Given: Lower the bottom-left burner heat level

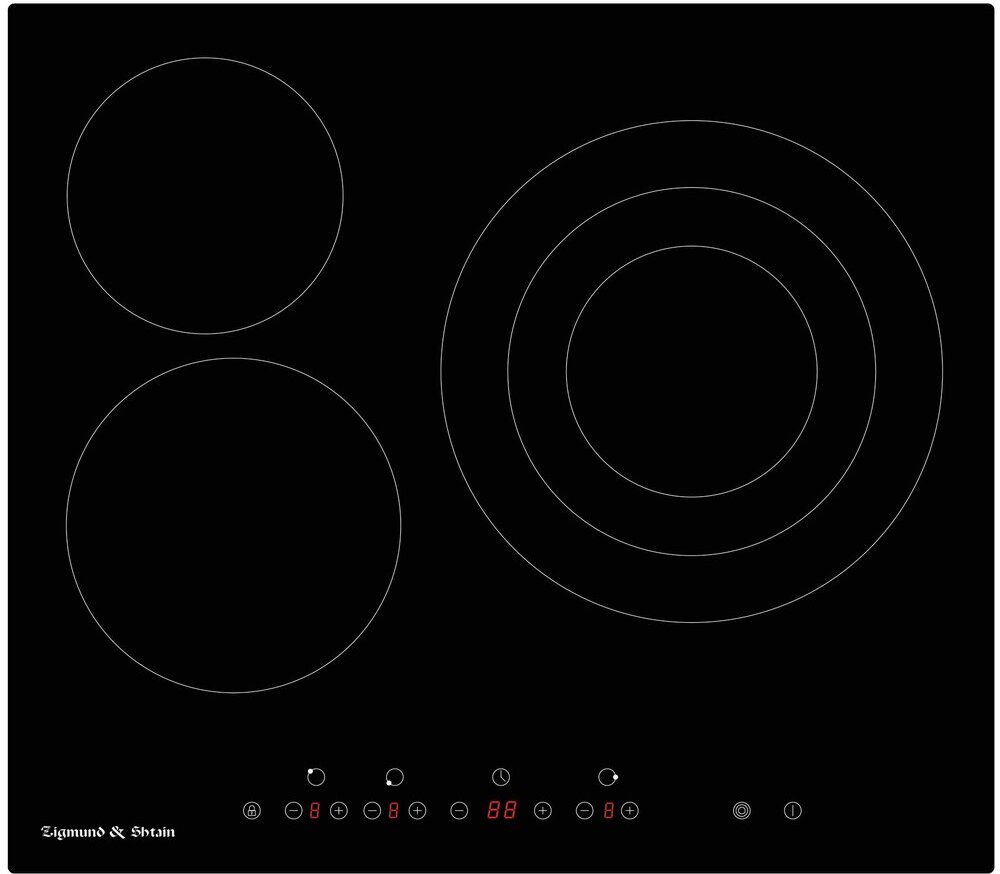Looking at the screenshot, I should point(372,811).
